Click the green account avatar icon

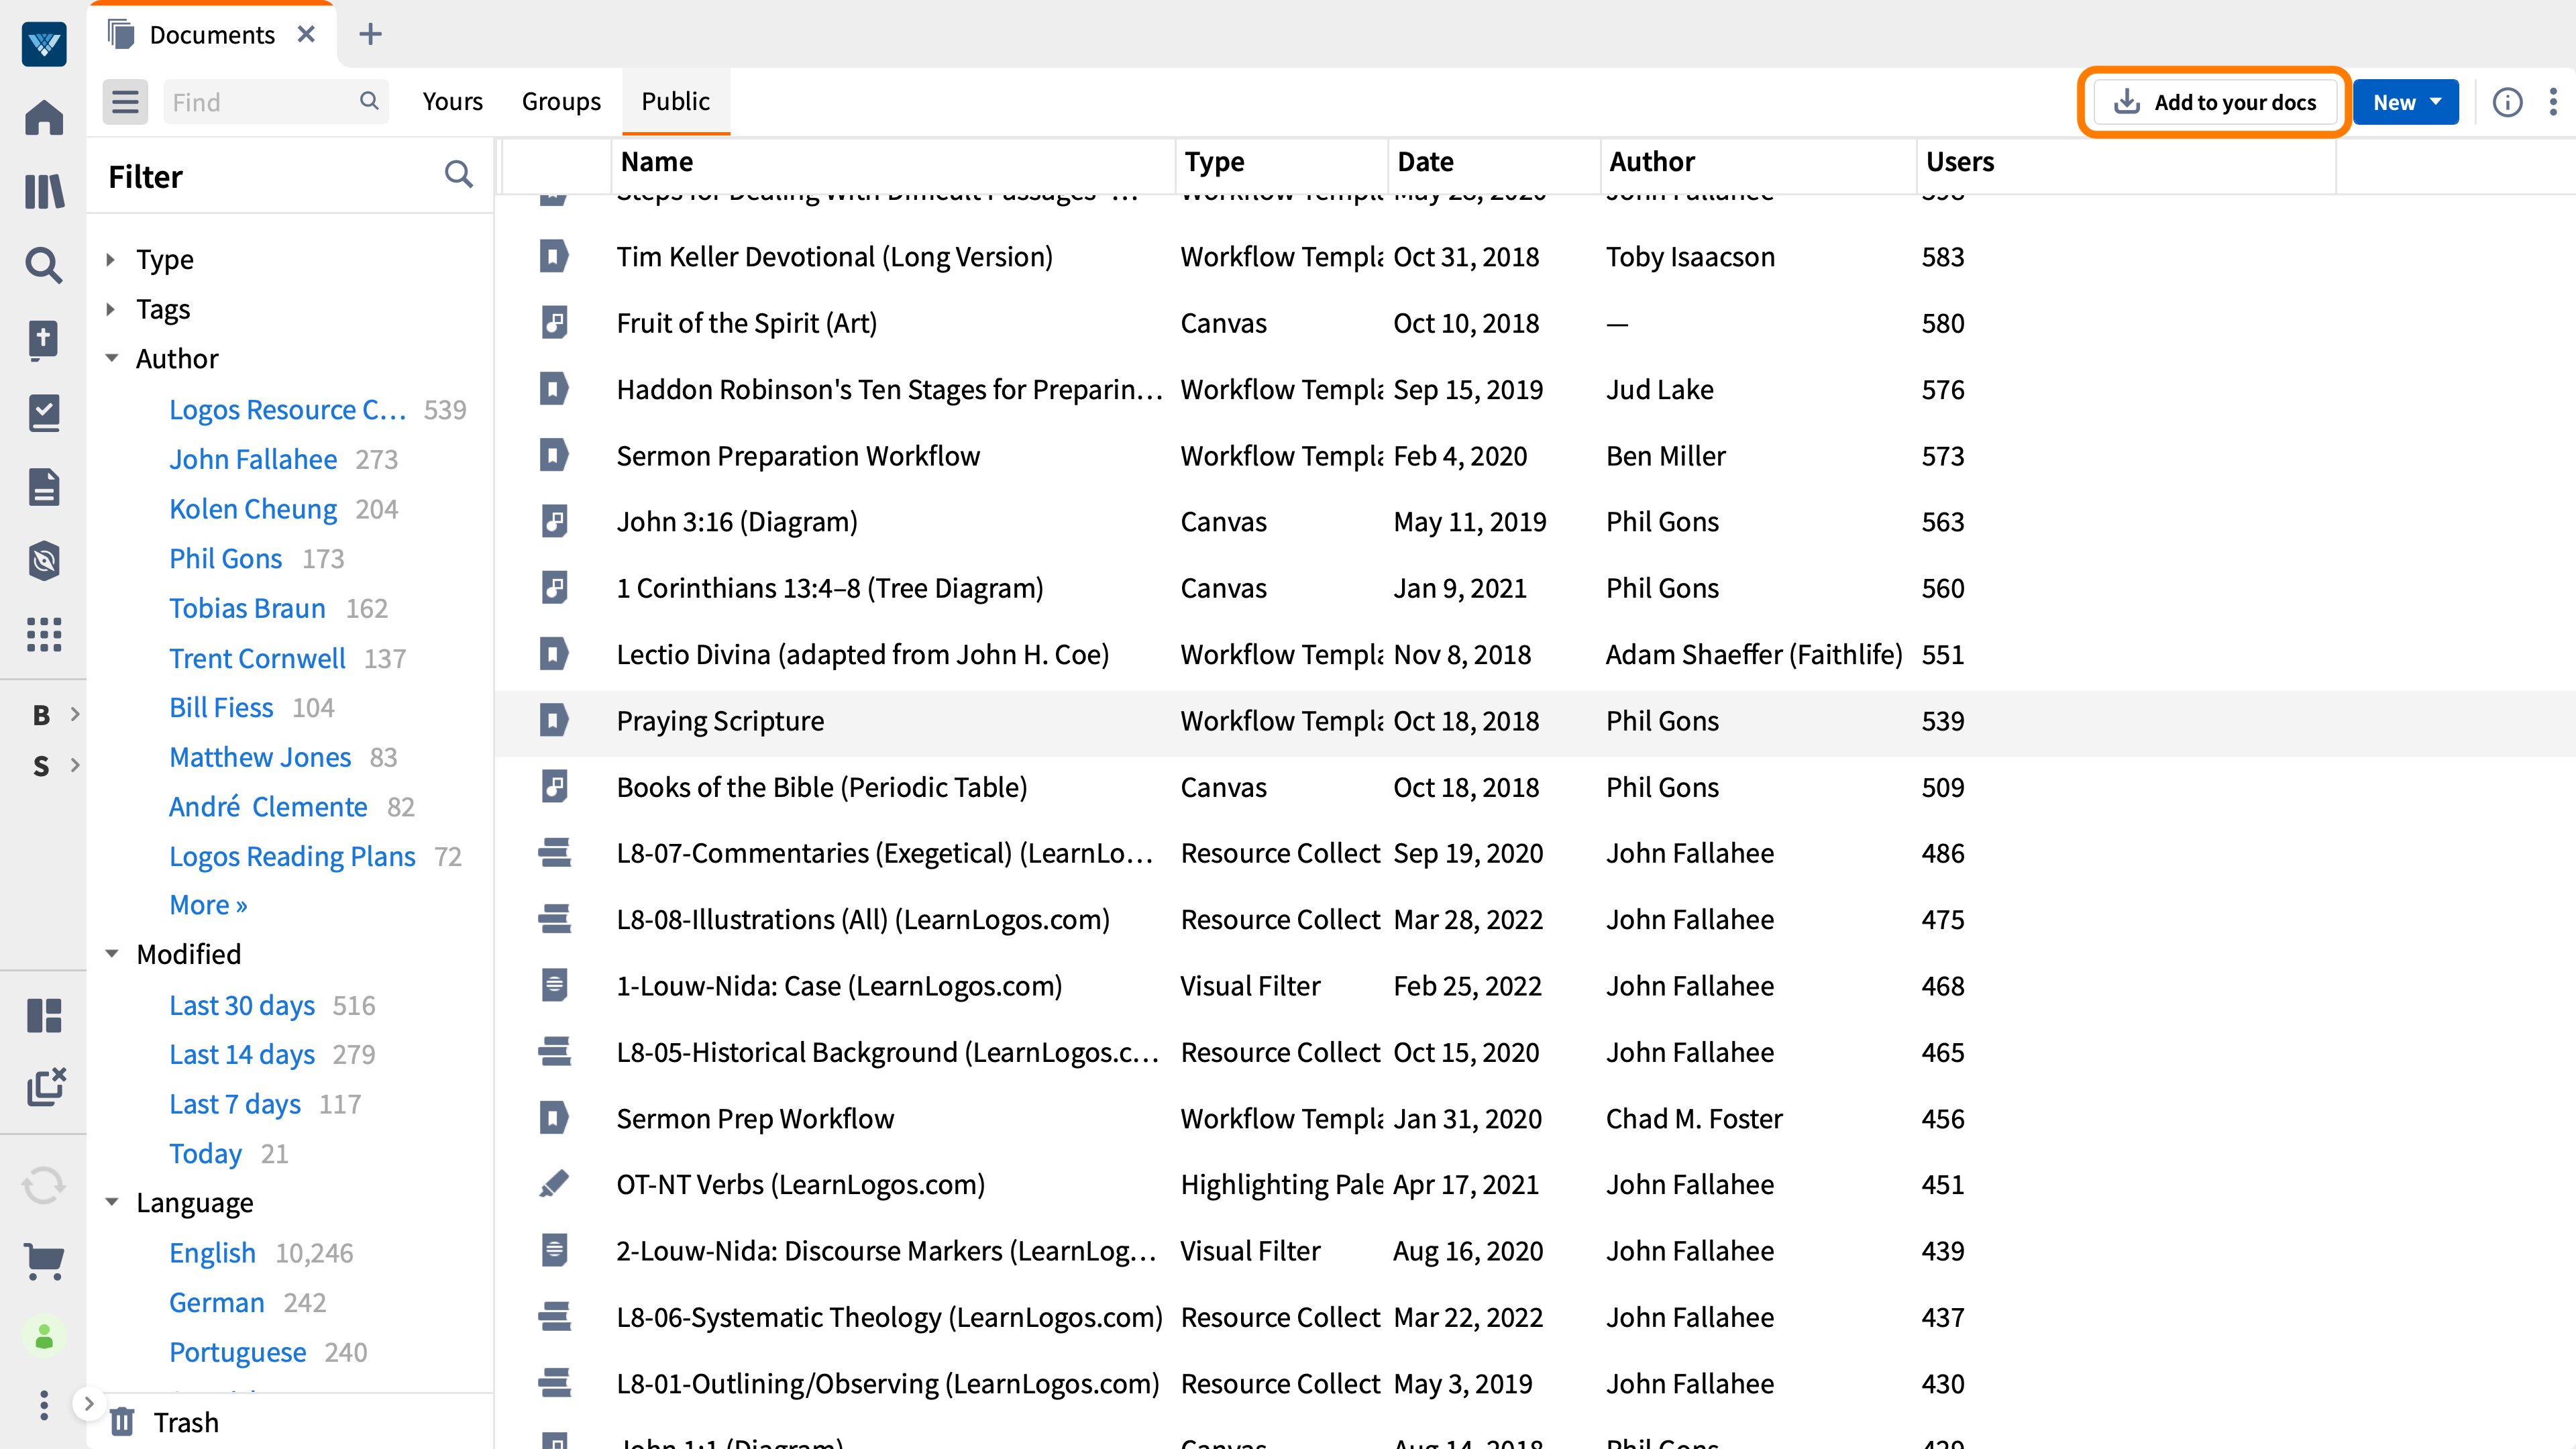coord(44,1335)
